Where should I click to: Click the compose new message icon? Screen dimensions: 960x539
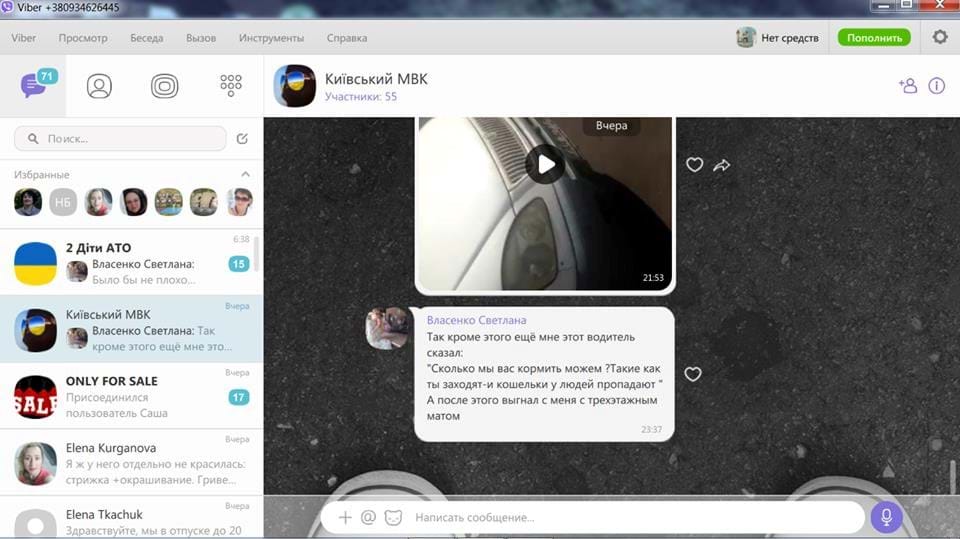[x=242, y=139]
